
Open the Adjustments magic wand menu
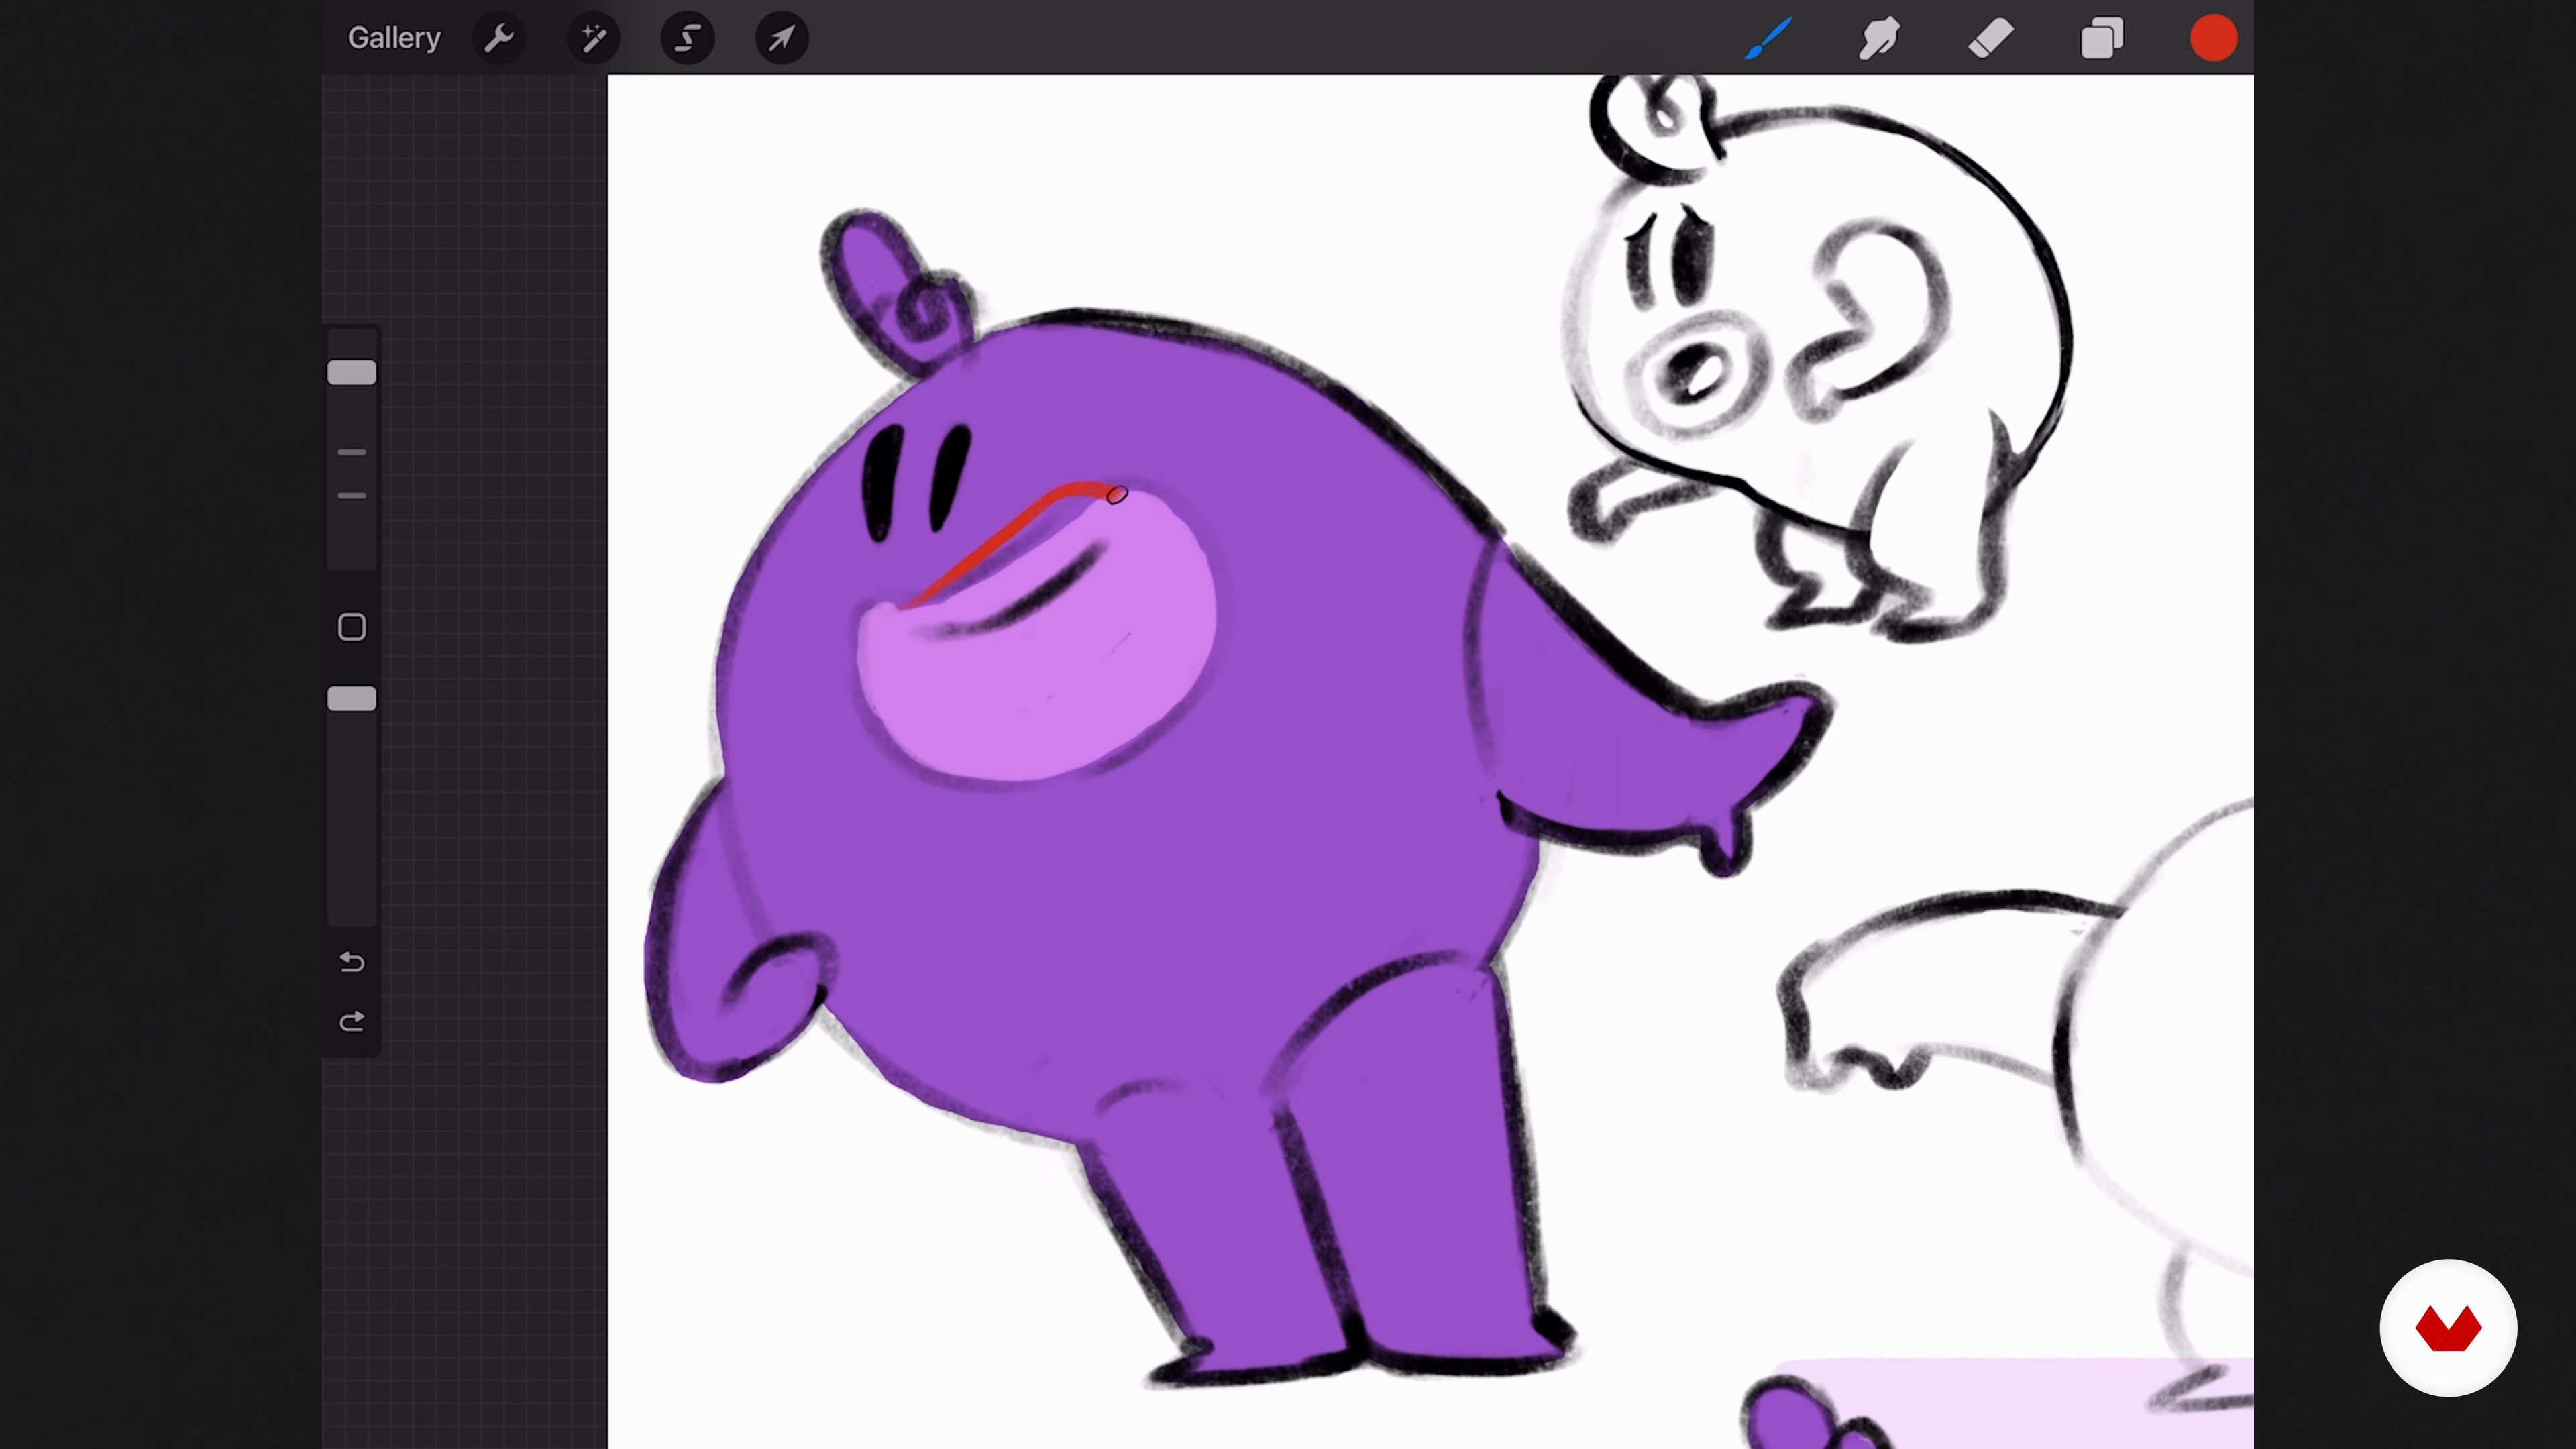click(x=593, y=38)
